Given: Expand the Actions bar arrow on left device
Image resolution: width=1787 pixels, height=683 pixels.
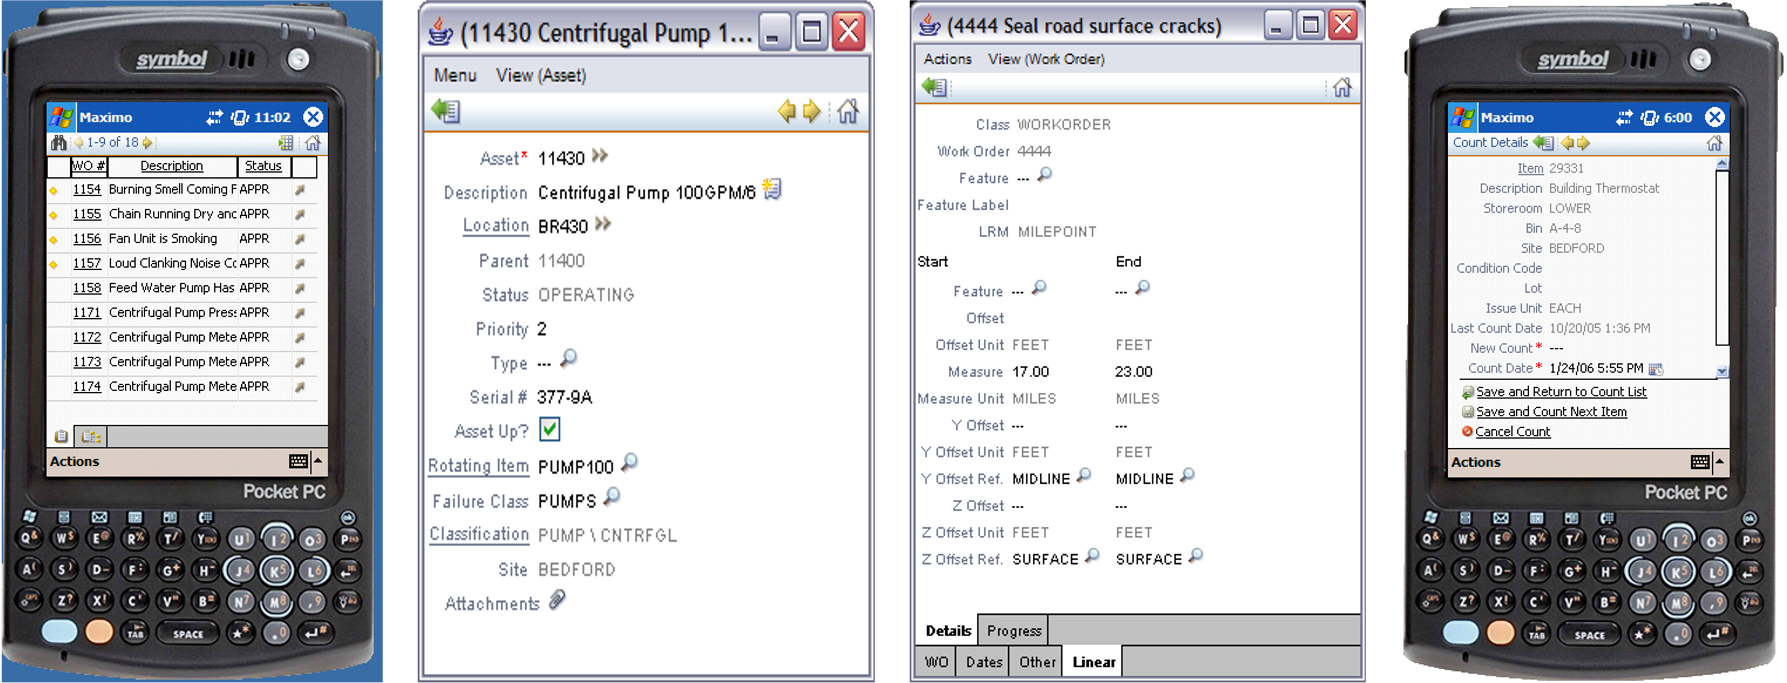Looking at the screenshot, I should point(318,461).
